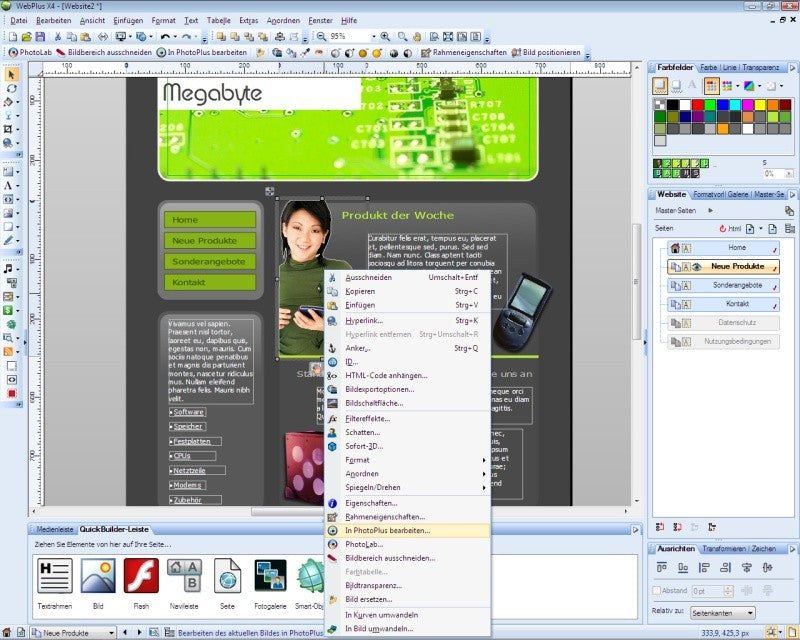
Task: Click the Open folder toolbar icon
Action: 27,37
